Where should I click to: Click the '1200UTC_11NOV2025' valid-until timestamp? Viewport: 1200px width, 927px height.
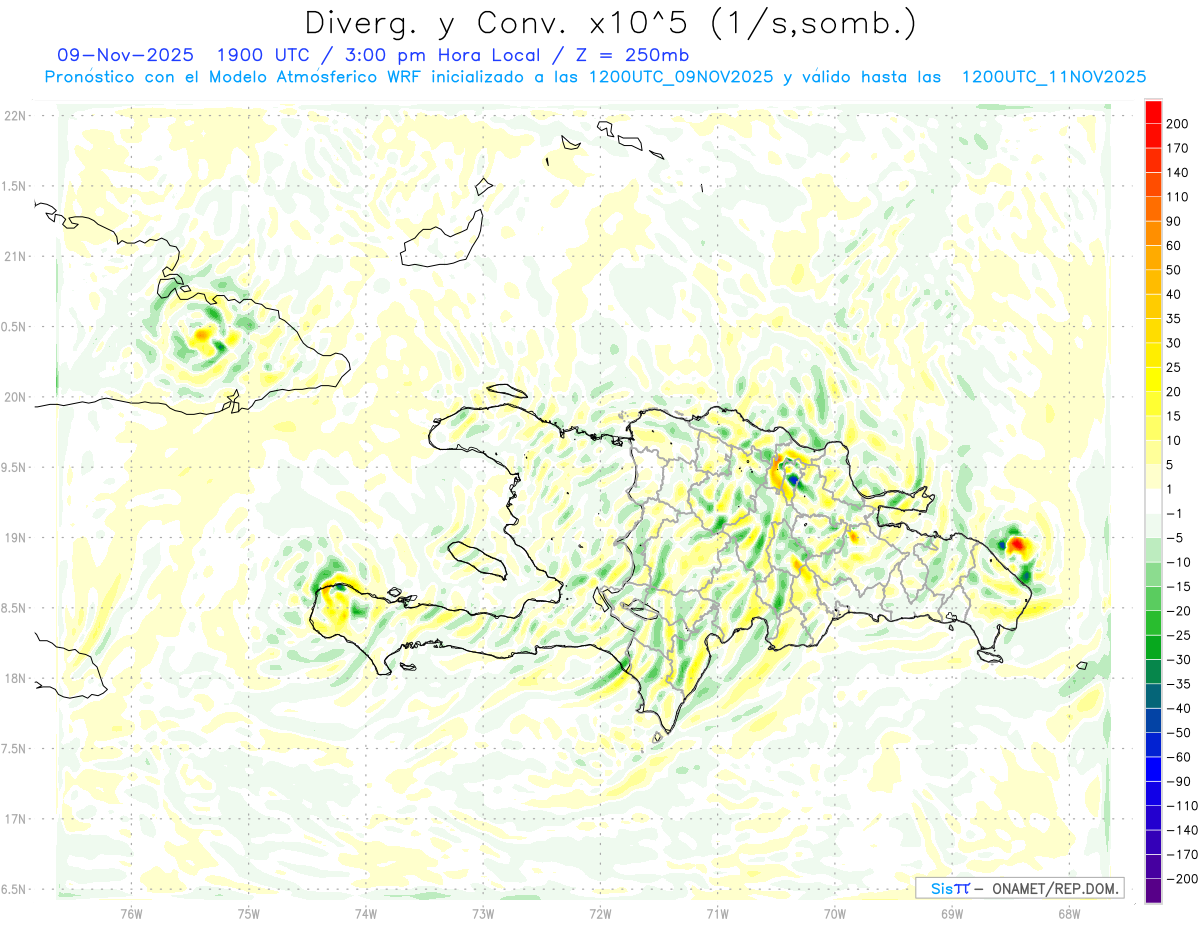pos(1053,77)
